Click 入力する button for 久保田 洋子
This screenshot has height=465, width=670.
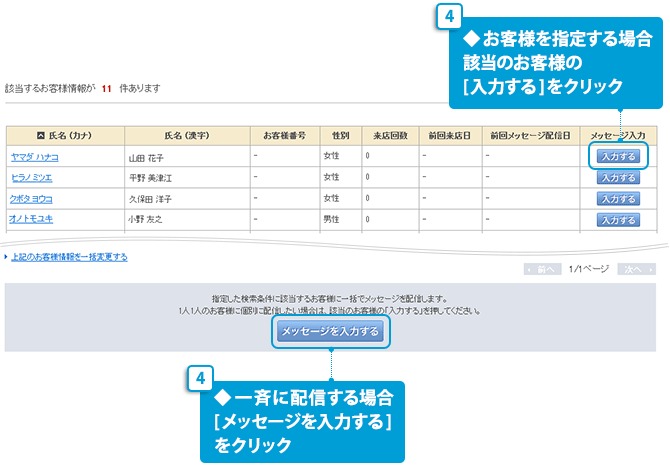[618, 199]
